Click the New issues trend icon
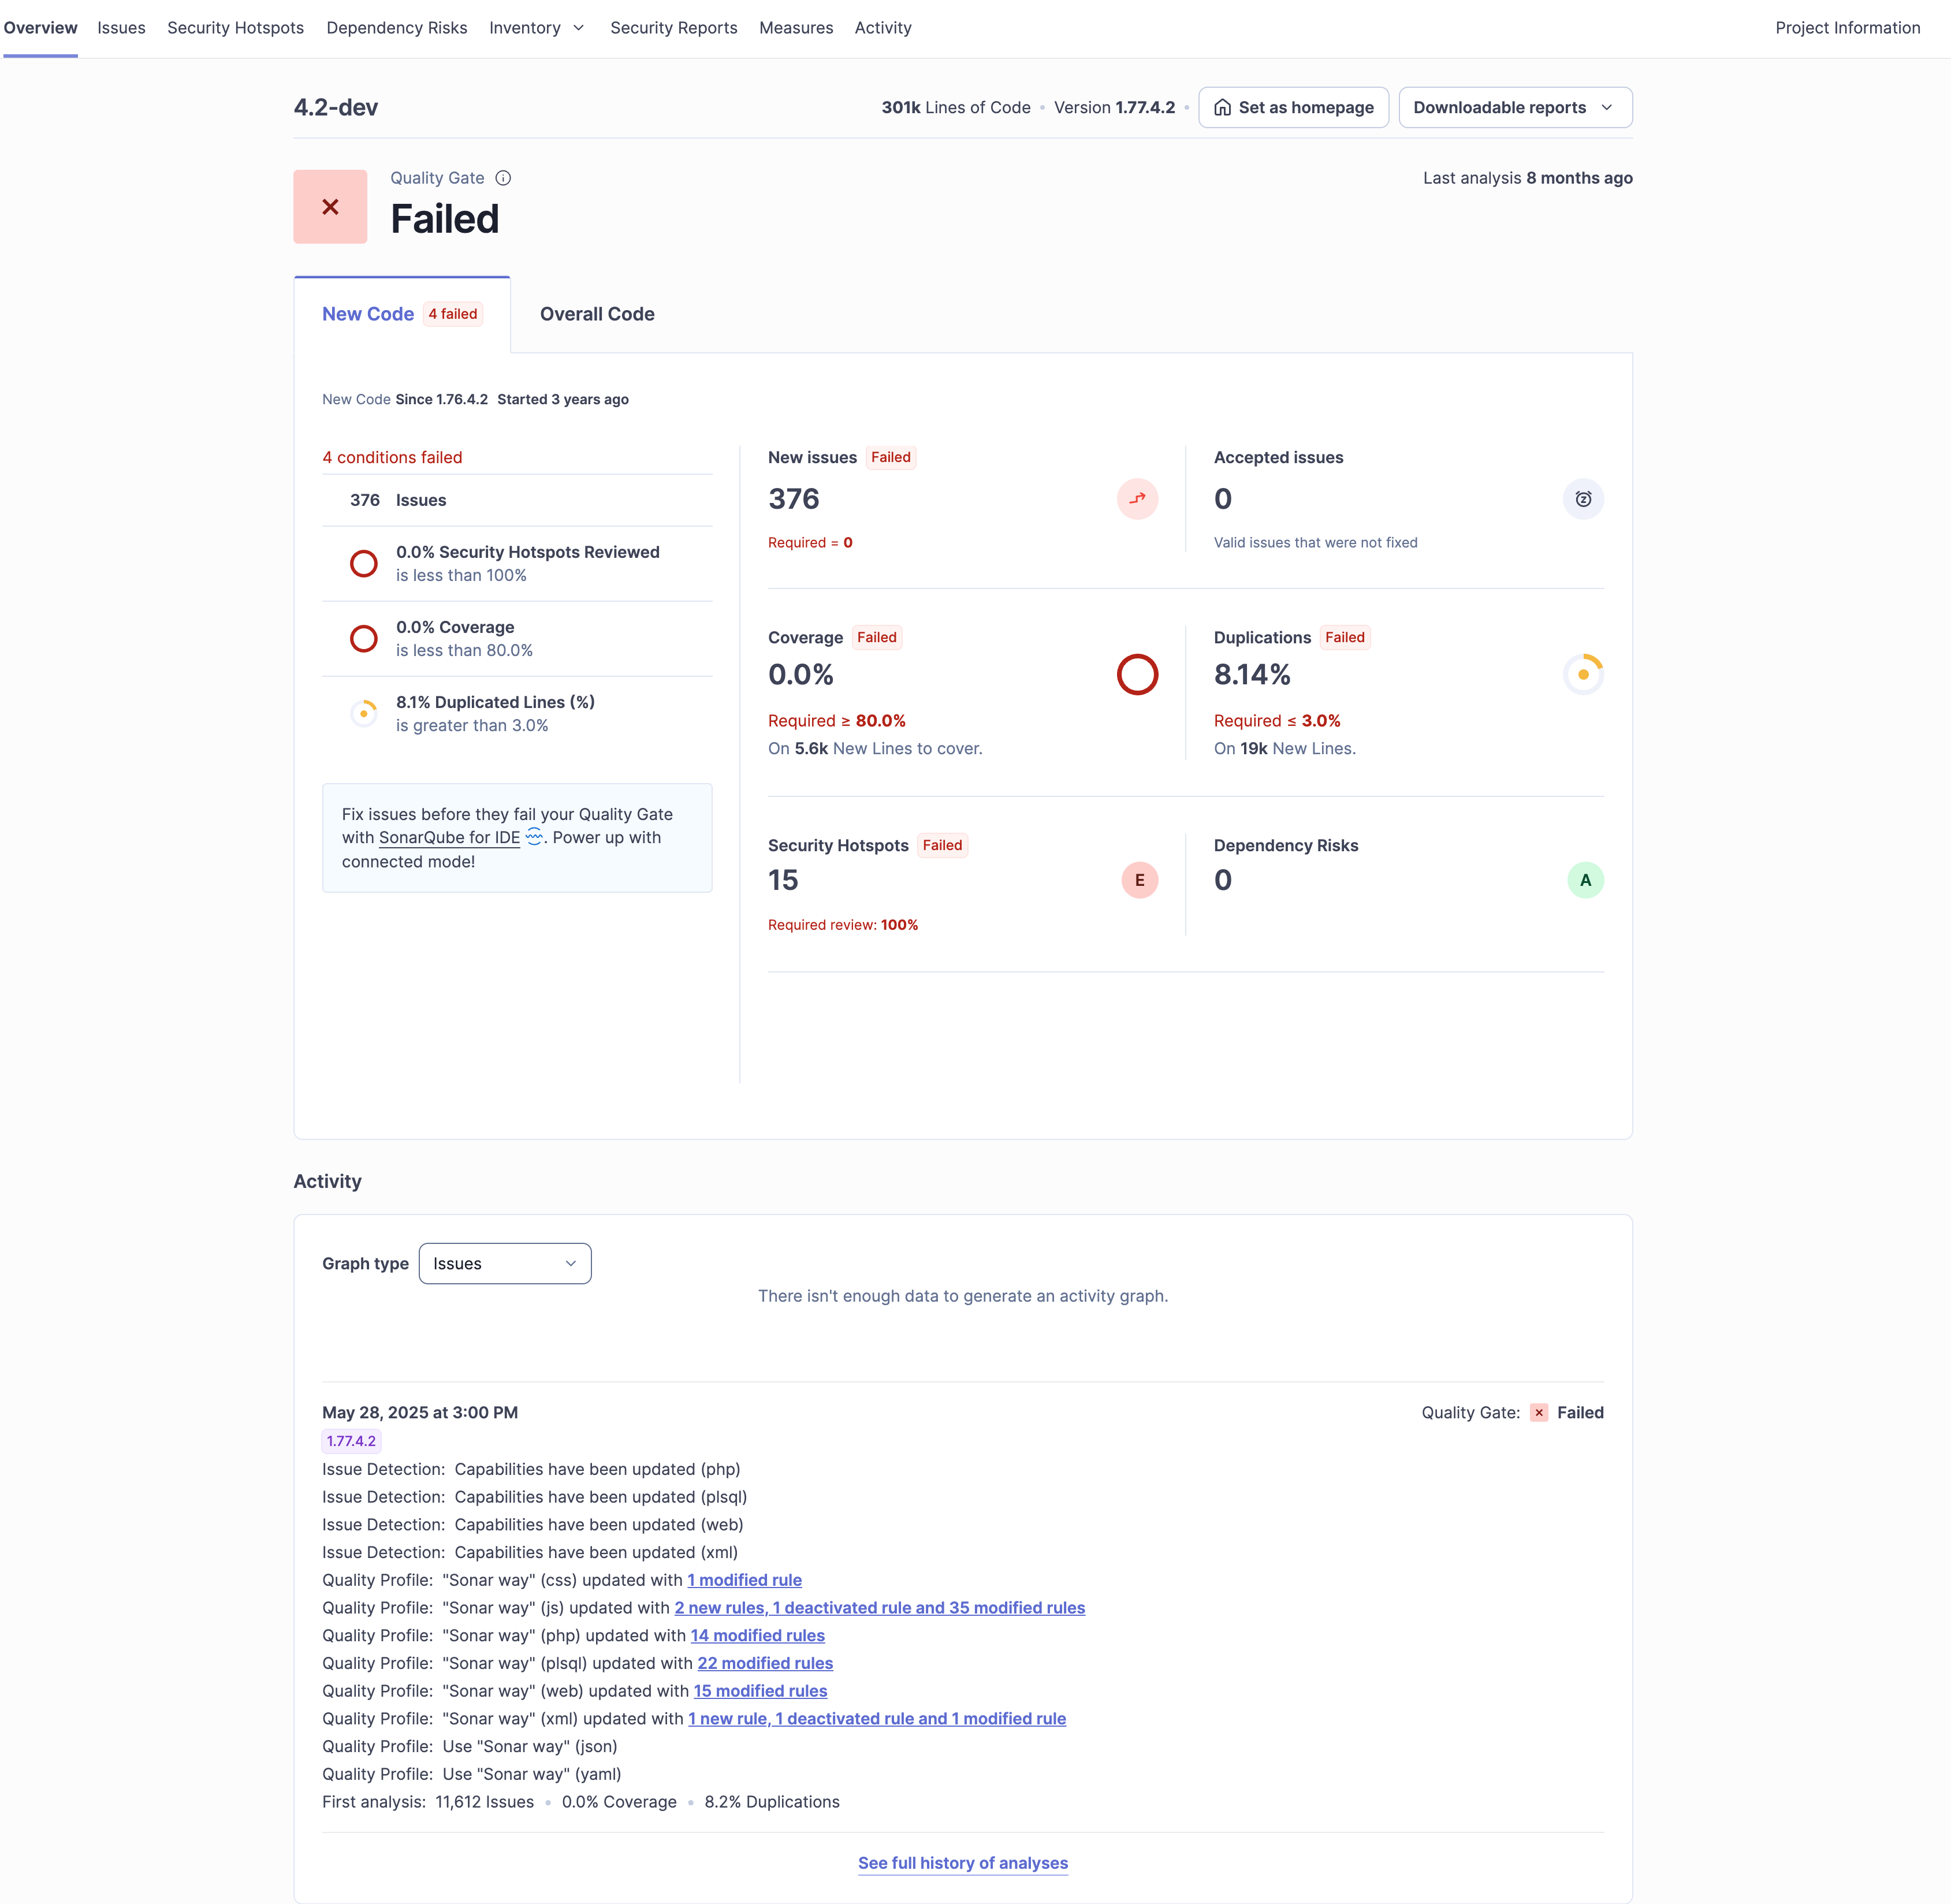 1137,499
